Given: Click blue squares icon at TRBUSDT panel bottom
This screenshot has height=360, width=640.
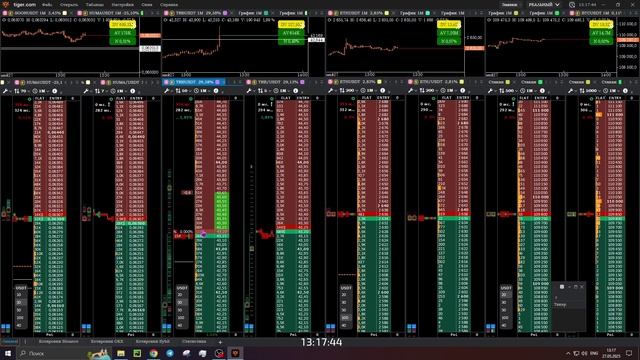Looking at the screenshot, I should tap(167, 327).
